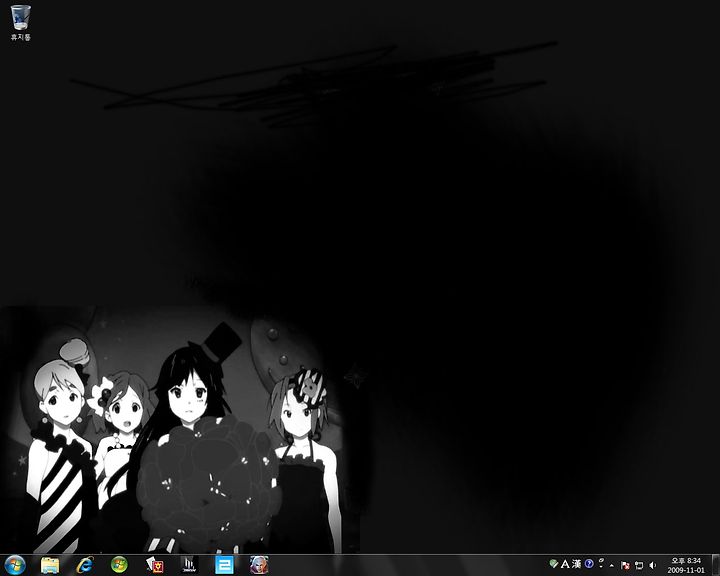Open the volume speaker tray icon
The image size is (720, 576).
(652, 565)
